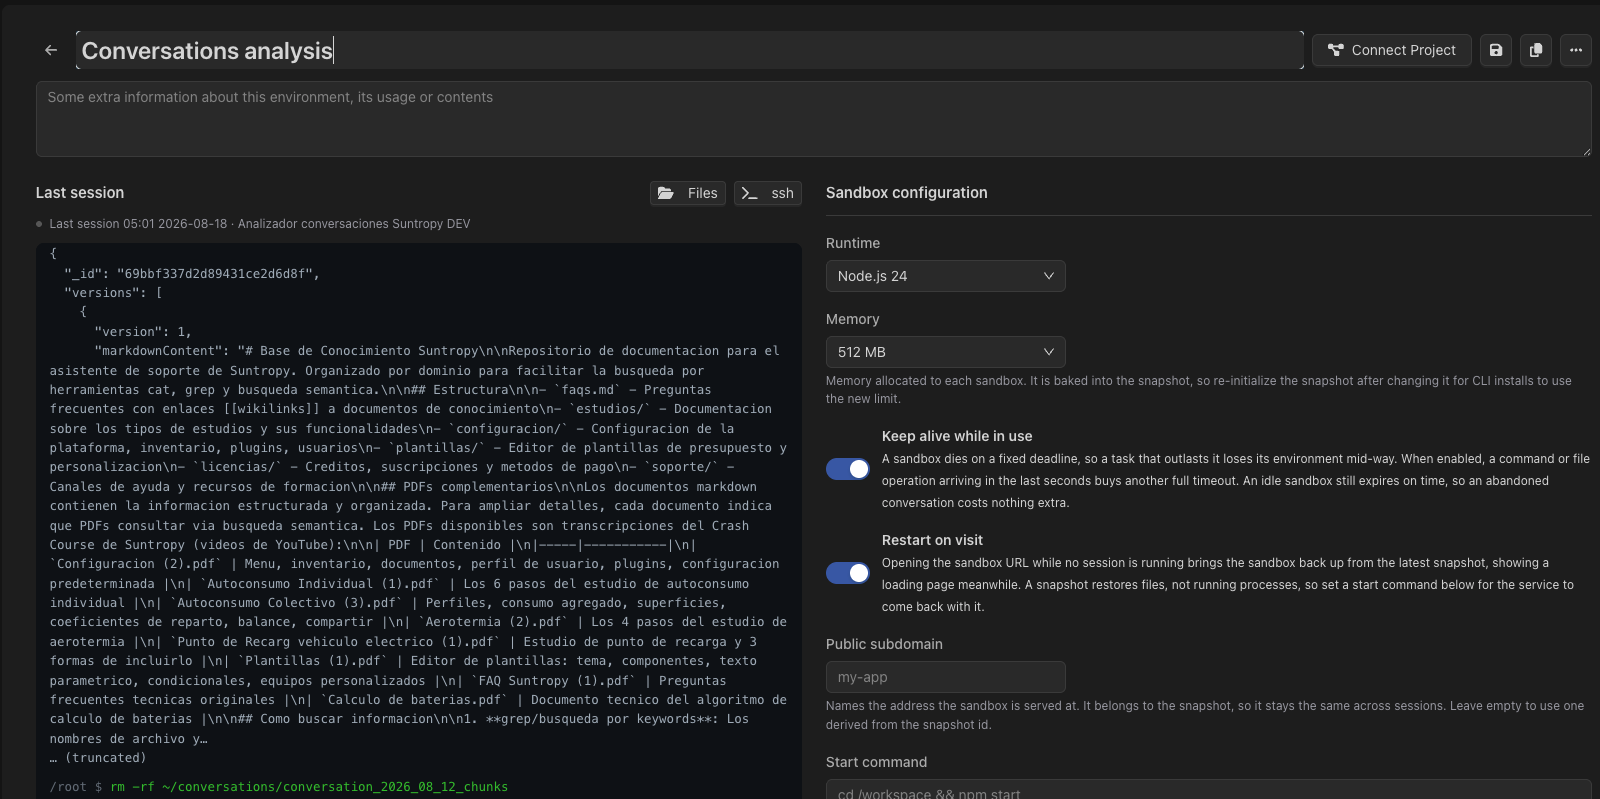Click the "(truncated)" text in output
This screenshot has width=1600, height=799.
[x=106, y=758]
